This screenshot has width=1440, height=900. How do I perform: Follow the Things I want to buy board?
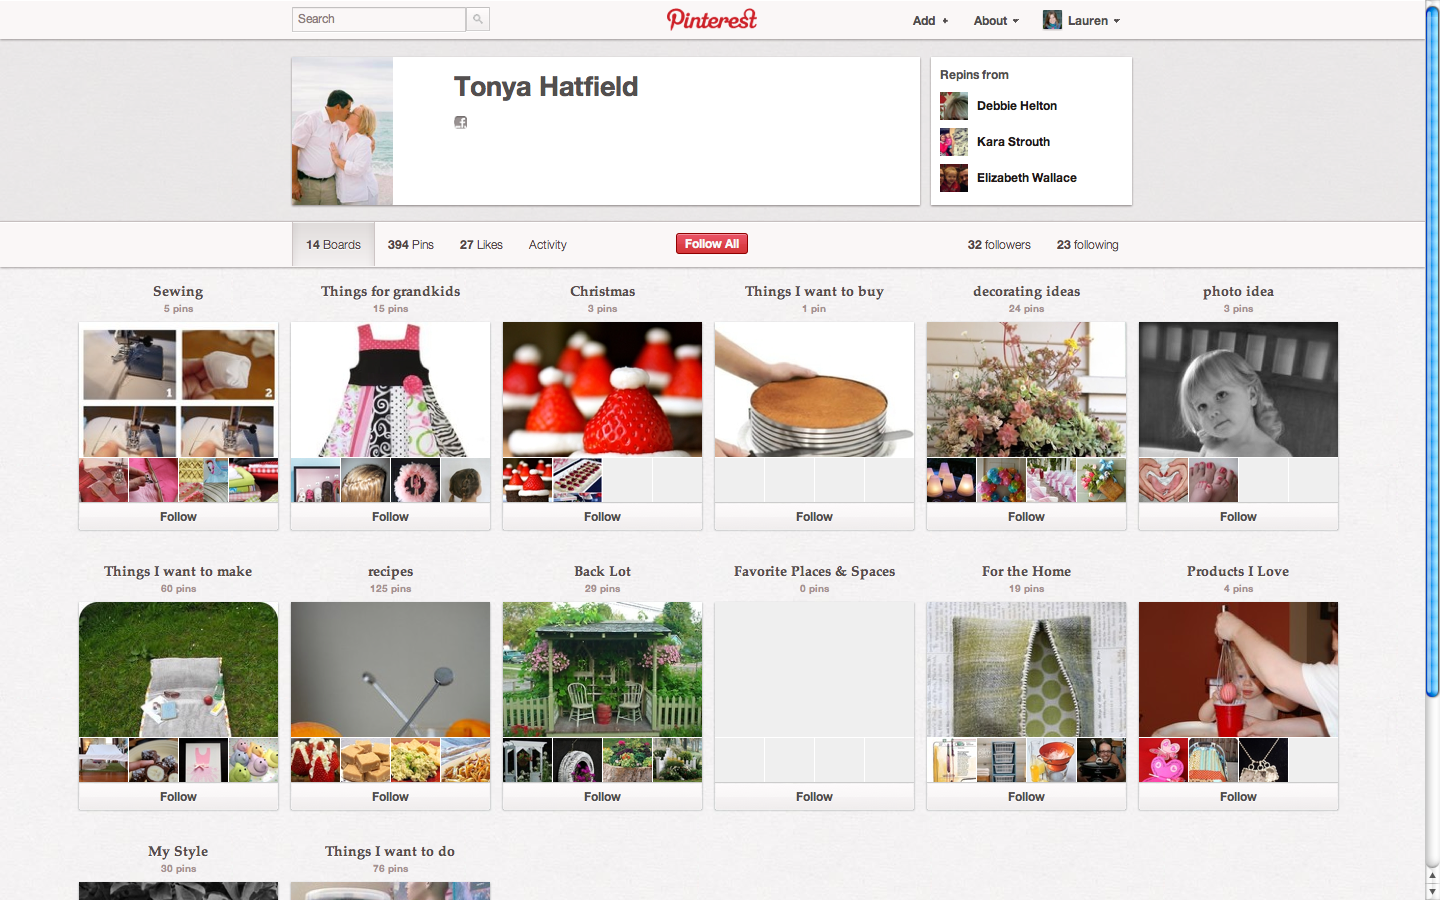[814, 517]
